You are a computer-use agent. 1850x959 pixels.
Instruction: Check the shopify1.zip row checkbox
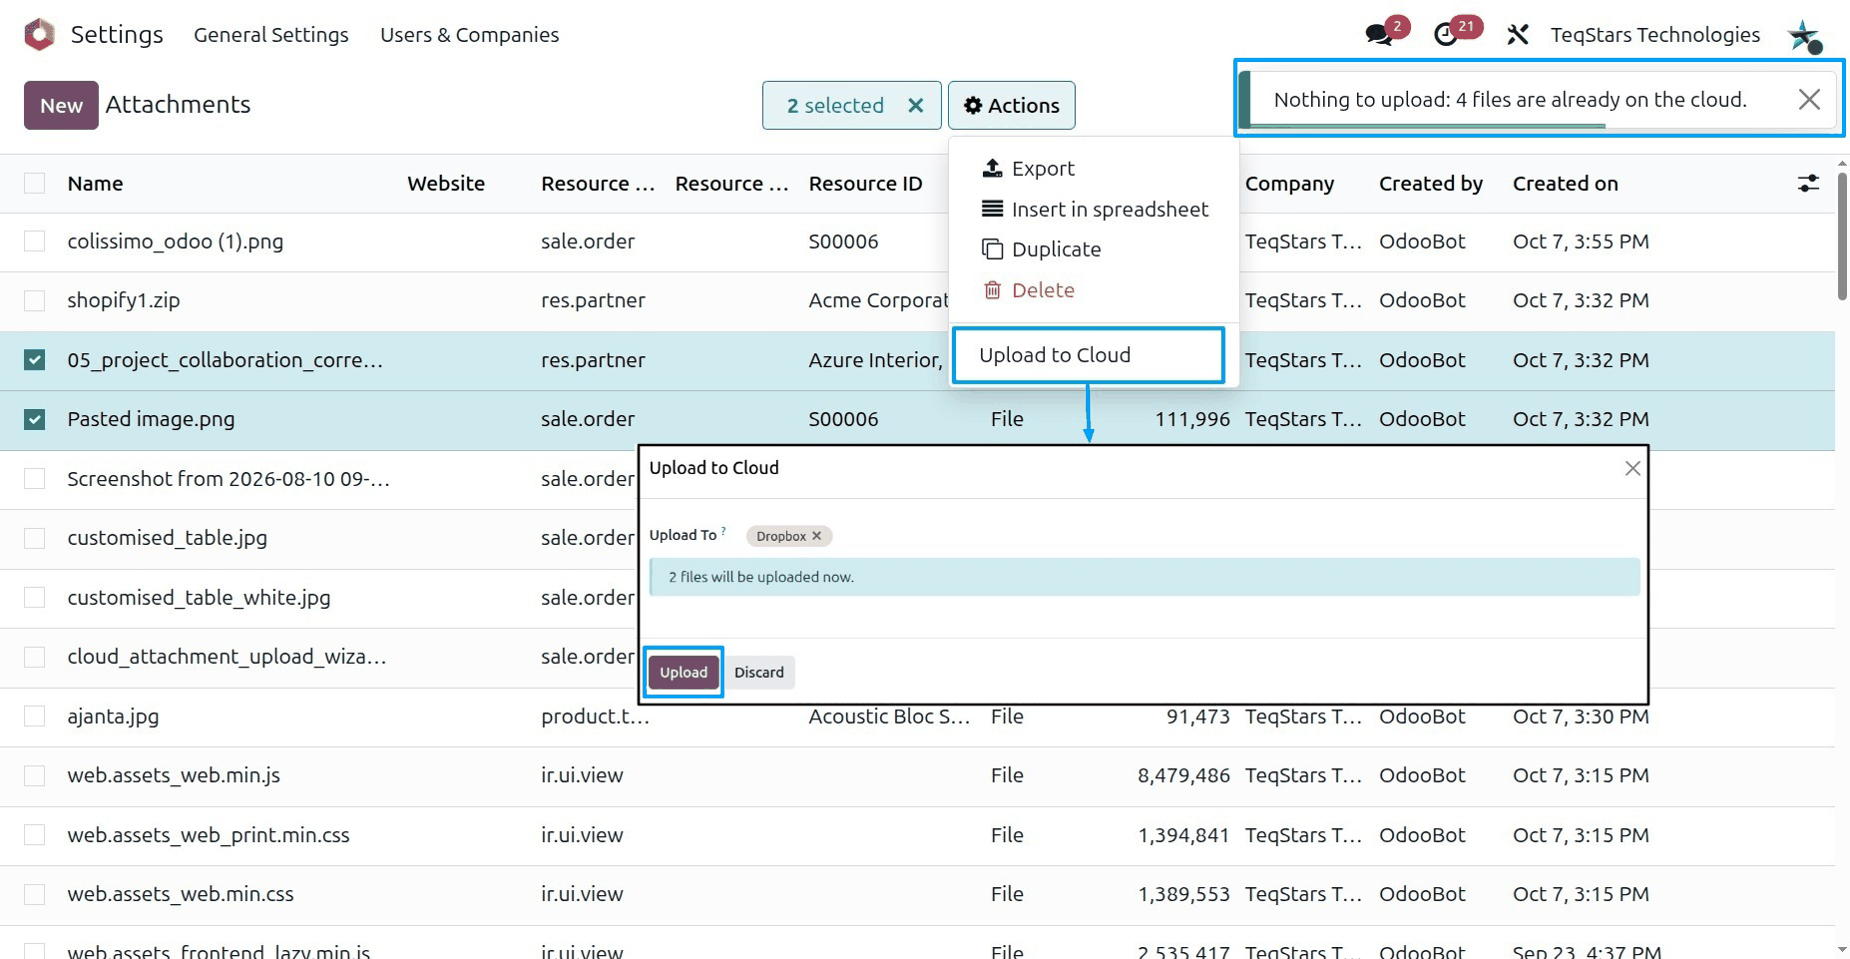(x=35, y=300)
